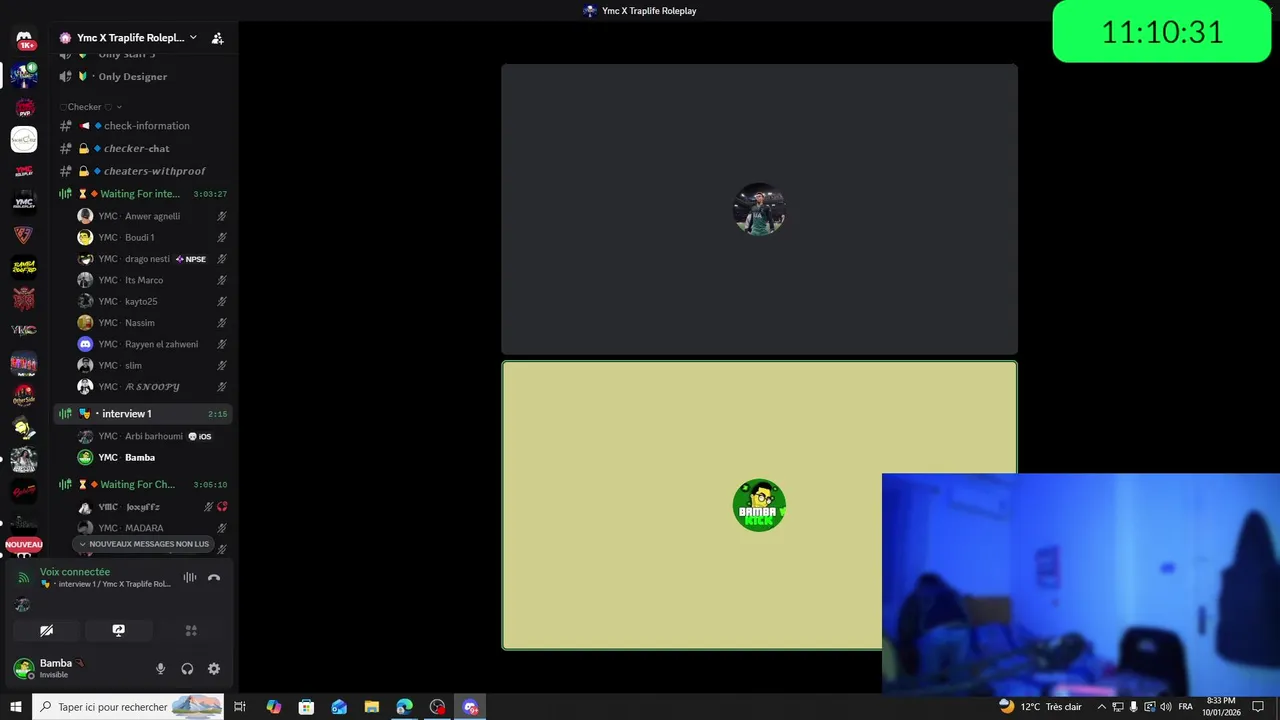Toggle headphone deafen in user panel
The height and width of the screenshot is (720, 1280).
(187, 669)
